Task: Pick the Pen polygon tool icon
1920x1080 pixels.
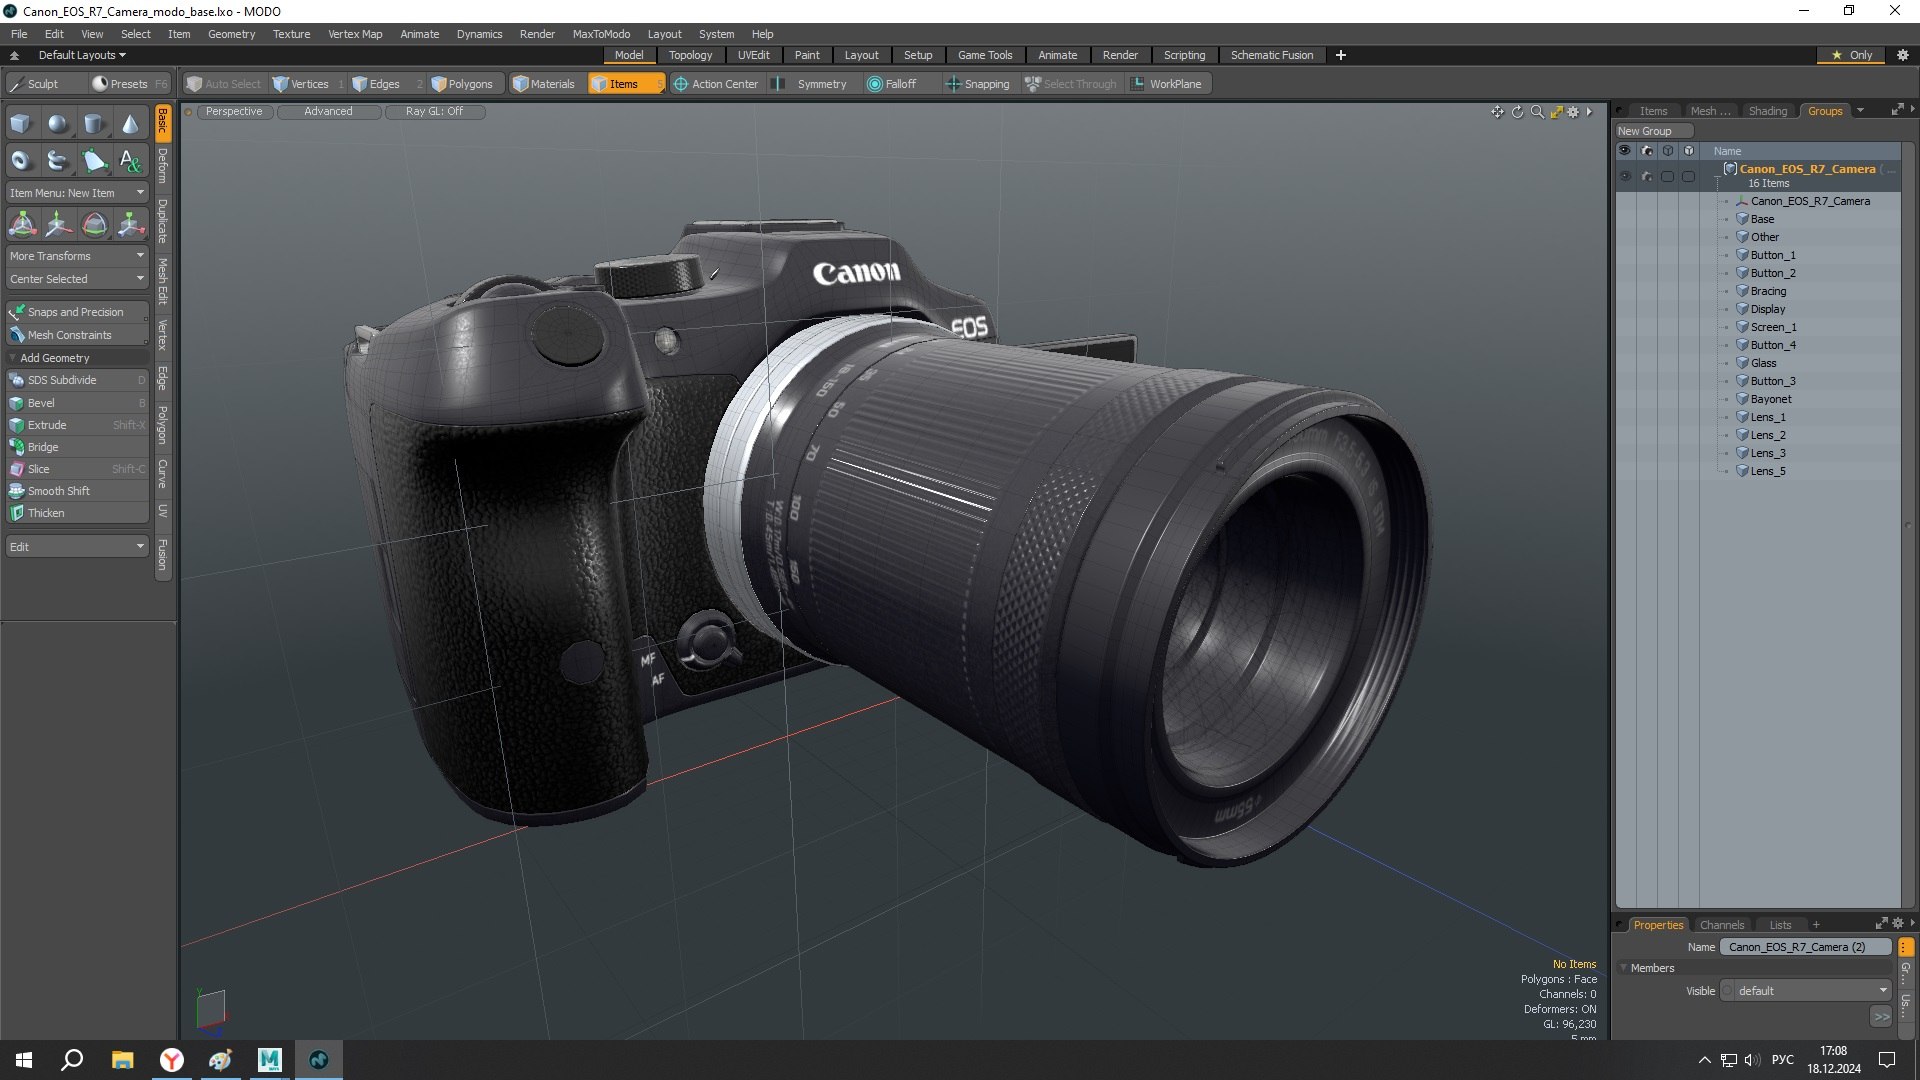Action: (94, 160)
